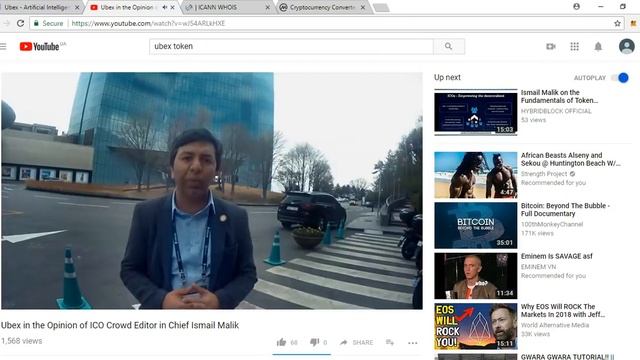
Task: Open a new browser tab
Action: click(381, 7)
